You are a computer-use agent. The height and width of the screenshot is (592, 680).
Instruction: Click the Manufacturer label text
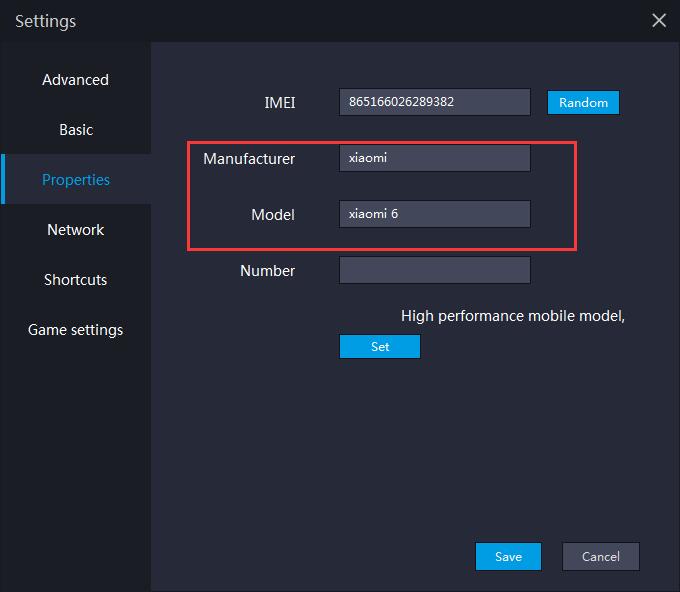tap(249, 159)
